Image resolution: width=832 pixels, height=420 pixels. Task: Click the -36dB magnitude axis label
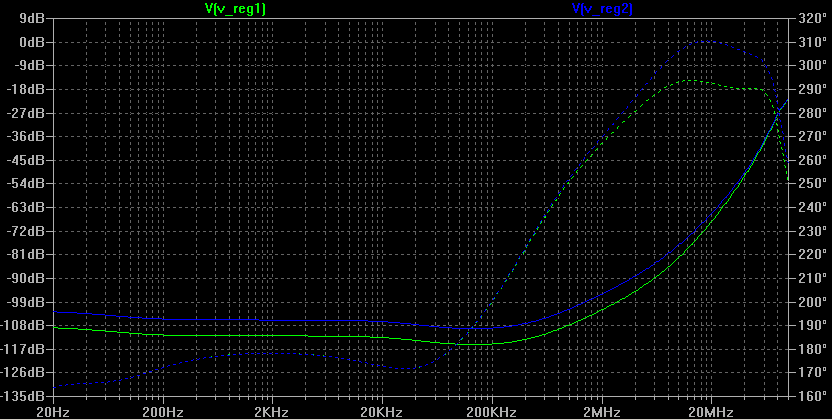click(x=25, y=136)
